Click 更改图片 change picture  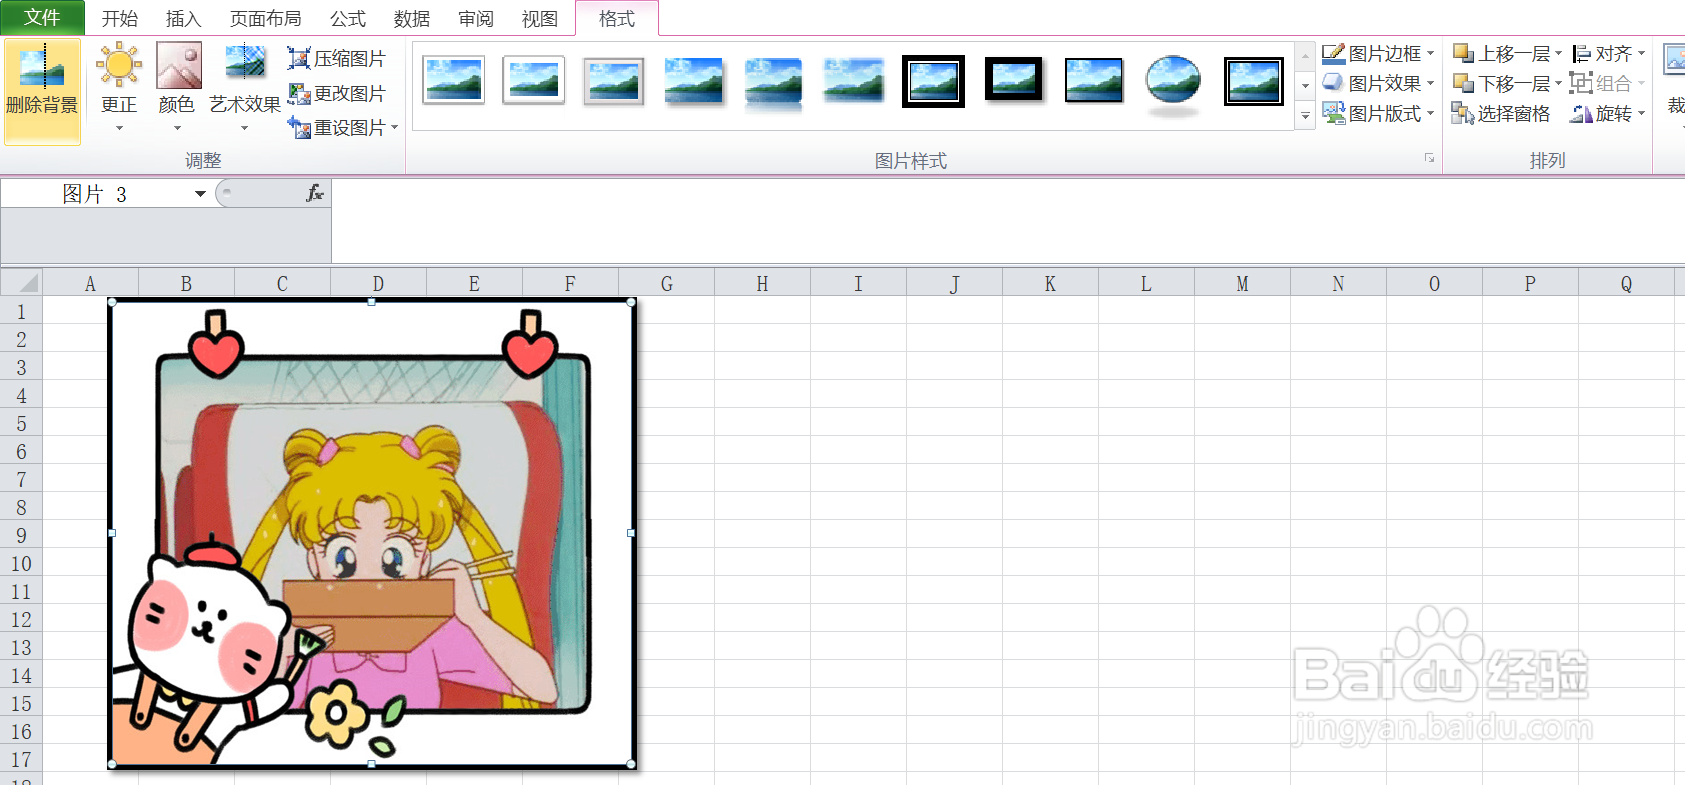[336, 94]
